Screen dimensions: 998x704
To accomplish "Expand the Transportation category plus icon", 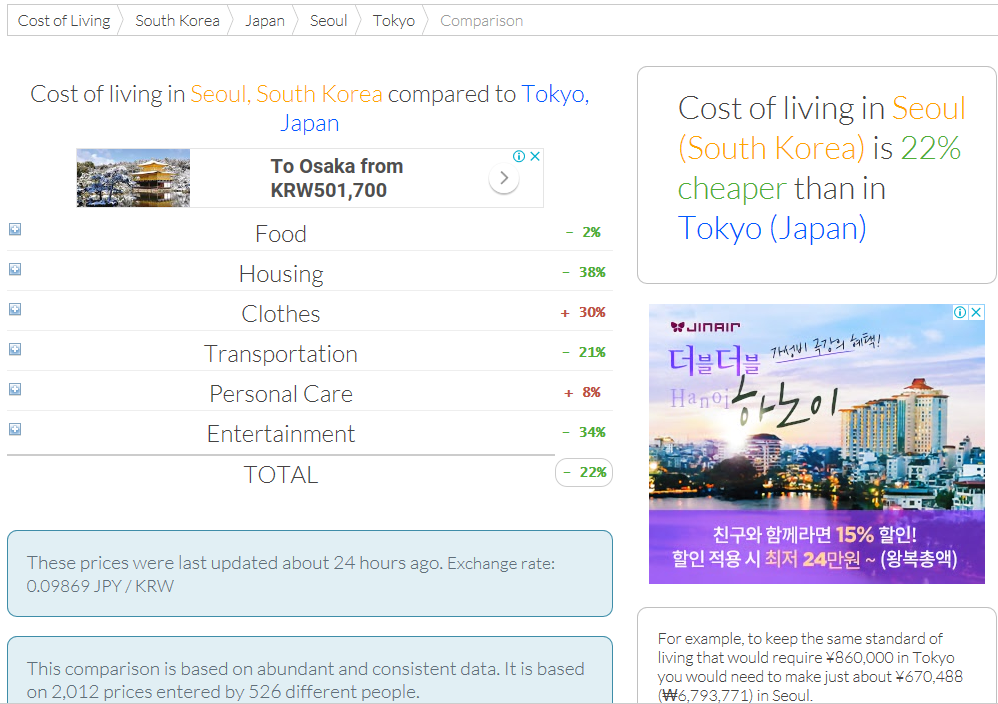I will (15, 349).
